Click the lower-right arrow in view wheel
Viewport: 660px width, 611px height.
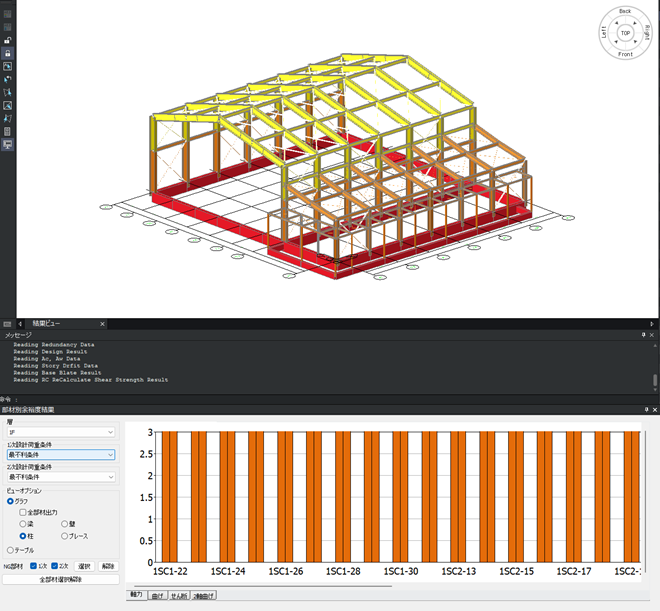click(x=635, y=42)
